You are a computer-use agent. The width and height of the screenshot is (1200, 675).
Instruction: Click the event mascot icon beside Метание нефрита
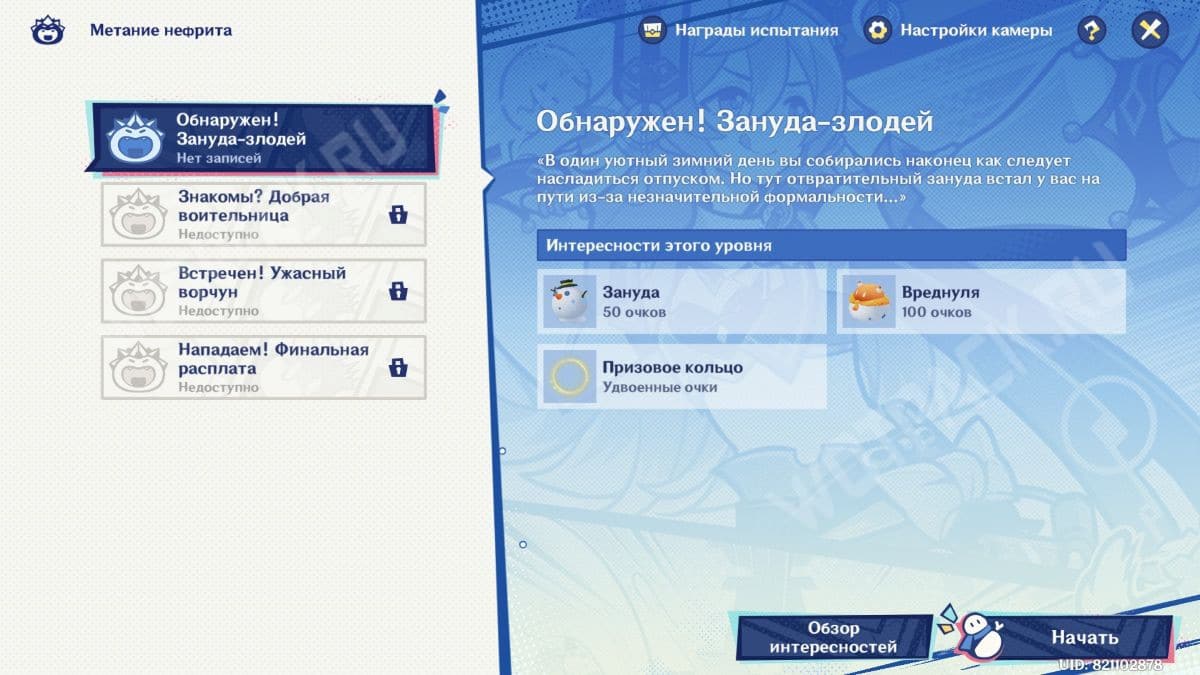(x=47, y=30)
